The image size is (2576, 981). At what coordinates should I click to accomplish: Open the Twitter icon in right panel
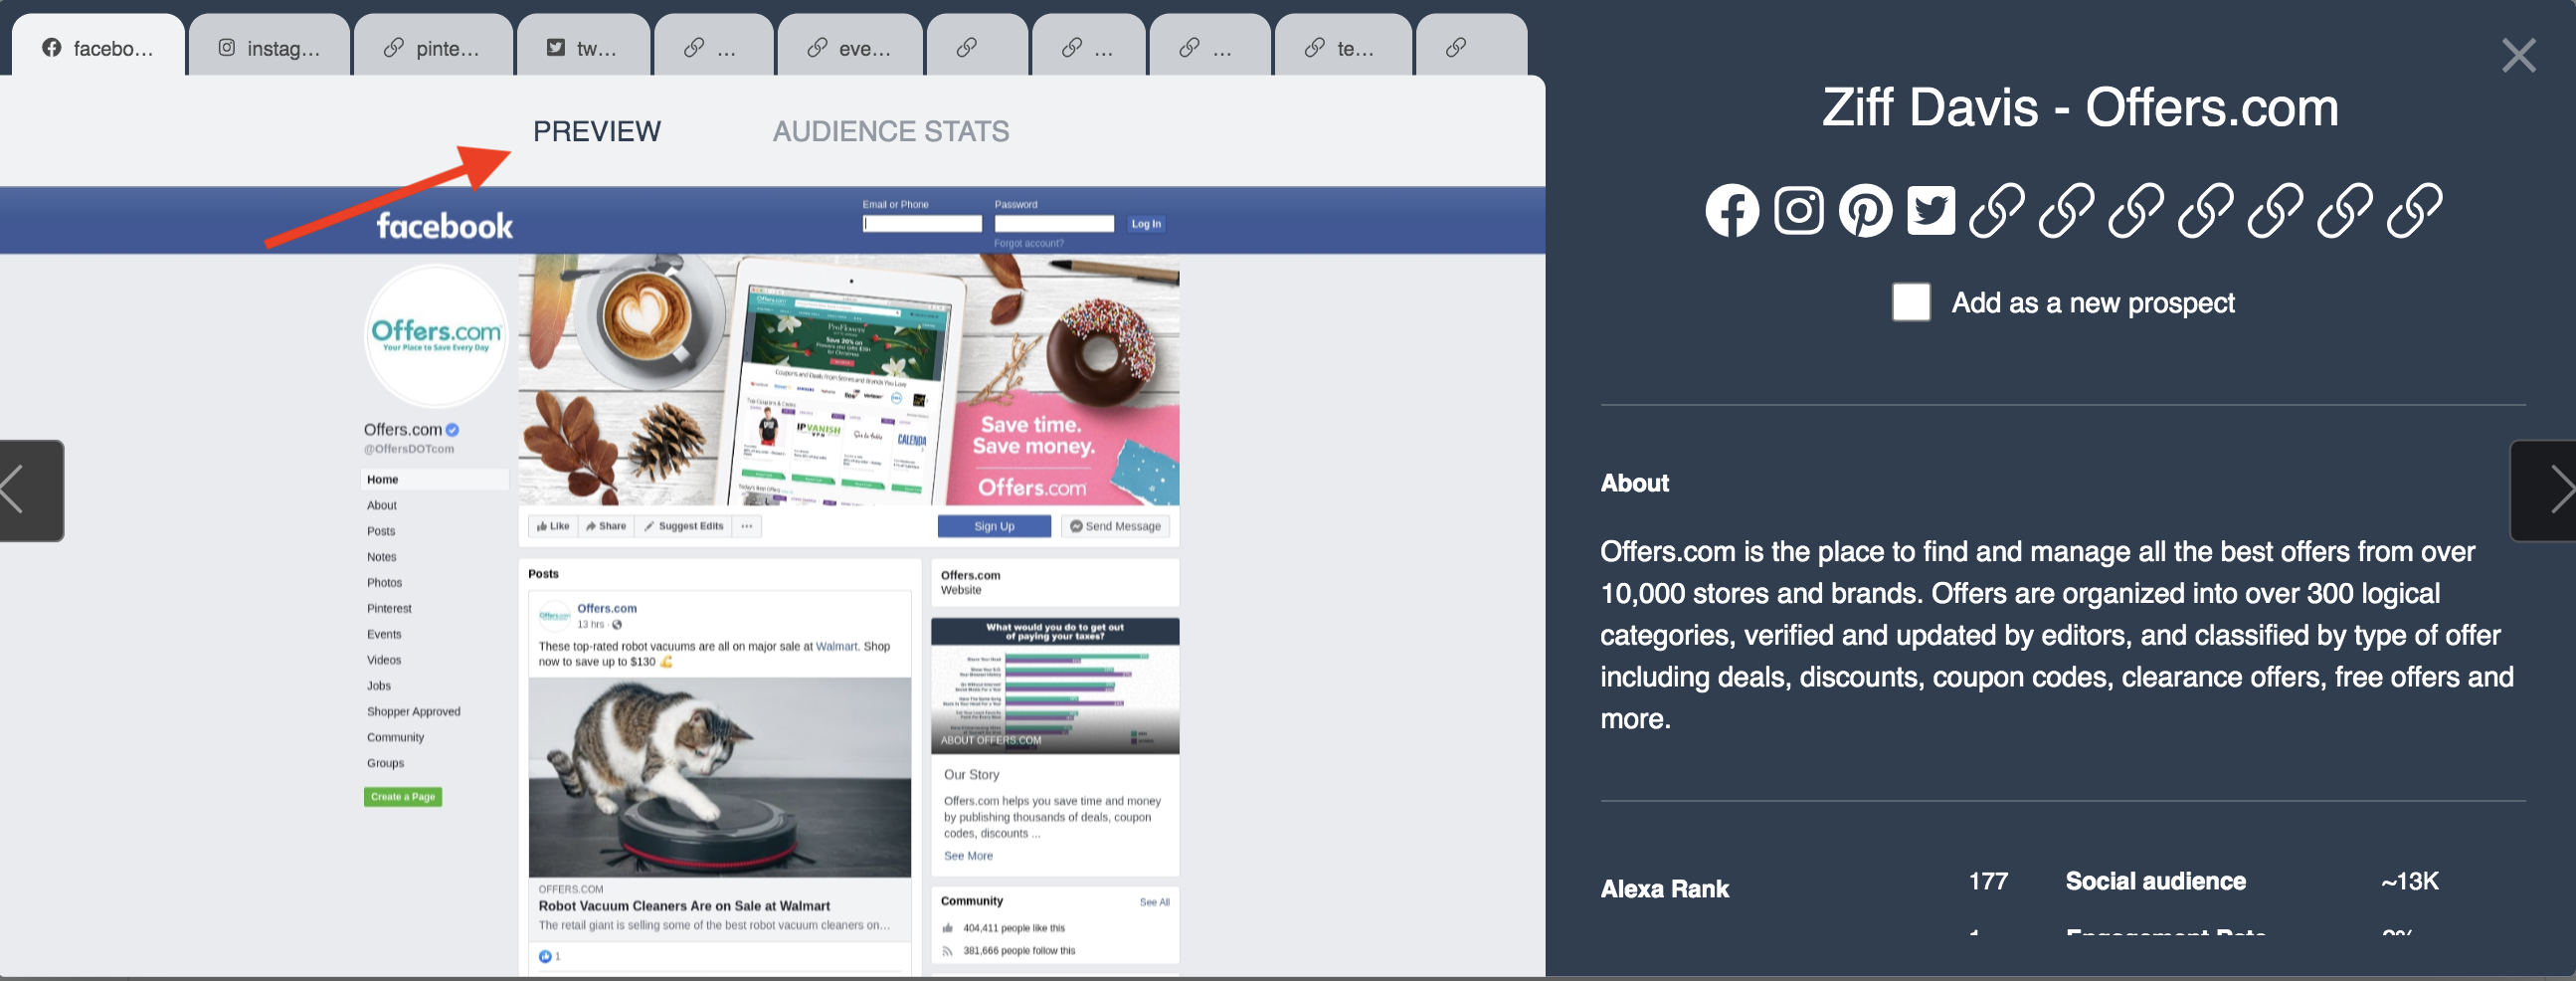1930,211
